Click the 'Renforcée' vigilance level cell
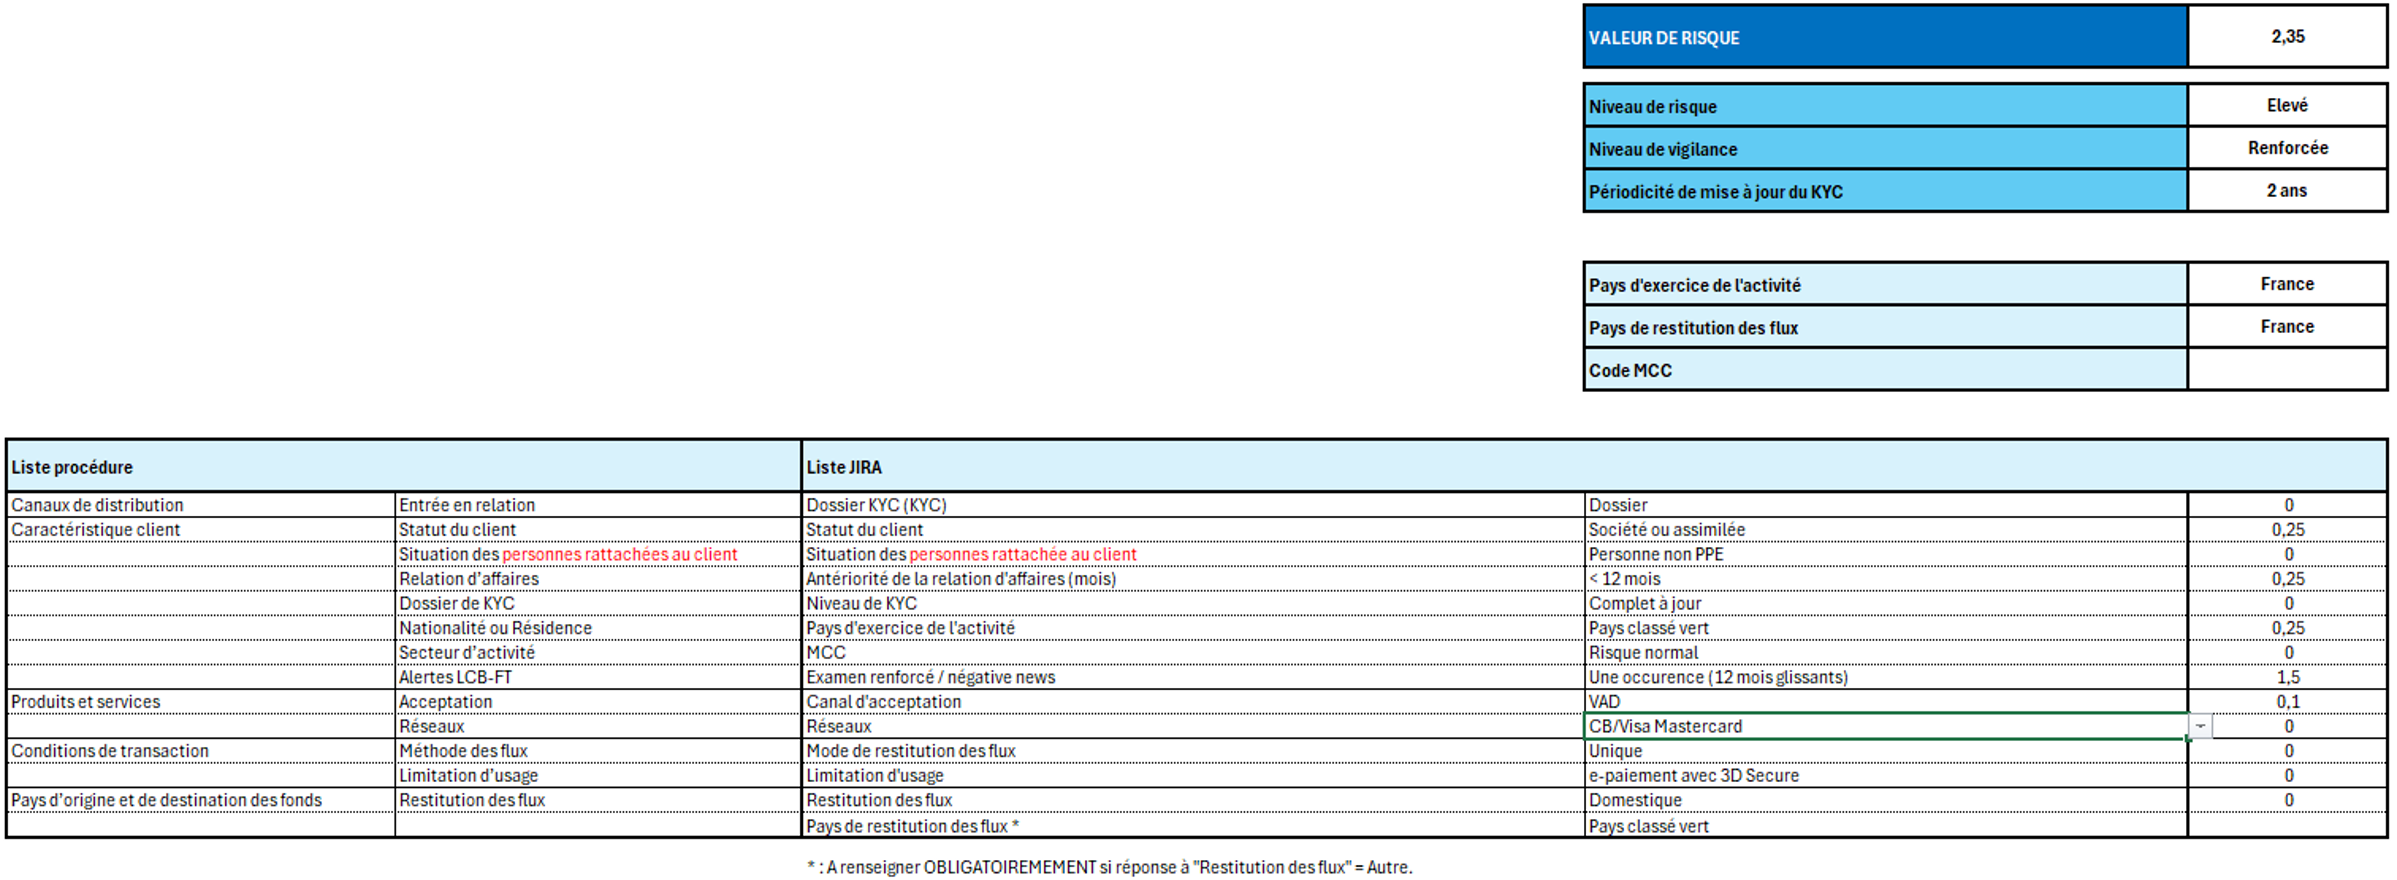The image size is (2397, 880). coord(2287,148)
